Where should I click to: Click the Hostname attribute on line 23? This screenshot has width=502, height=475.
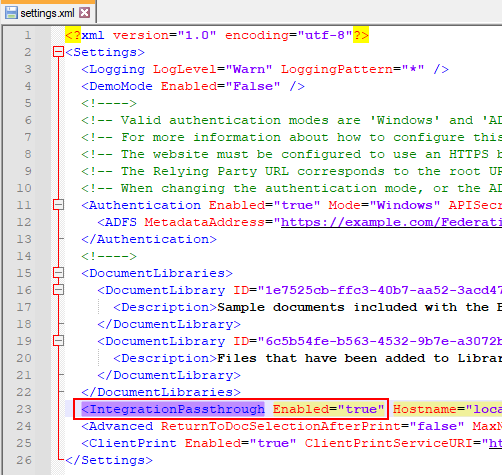click(x=447, y=409)
